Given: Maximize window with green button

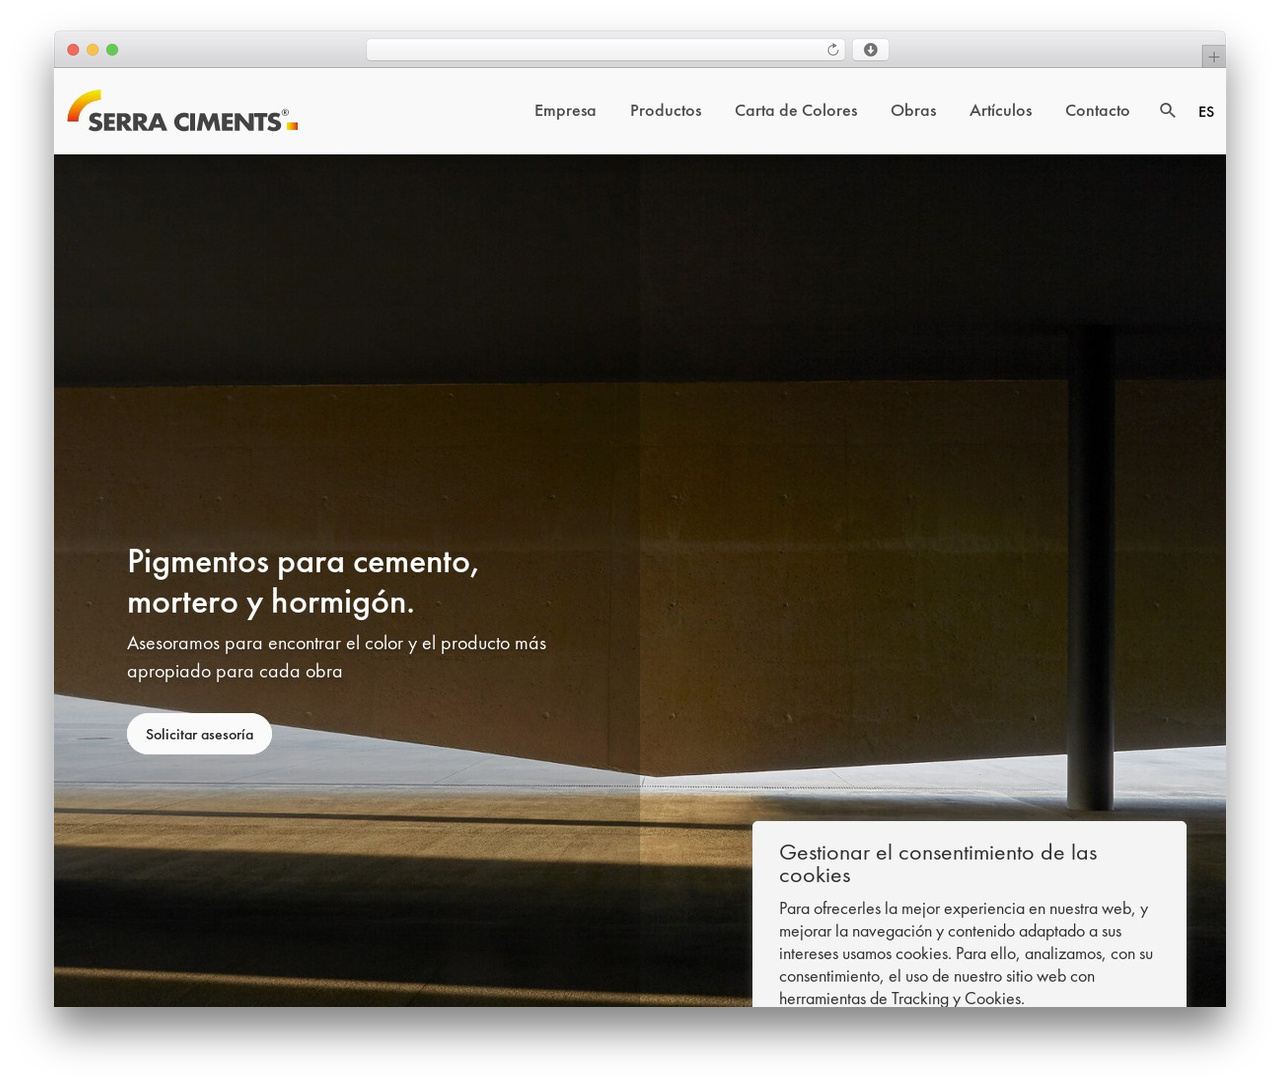Looking at the screenshot, I should [x=112, y=50].
